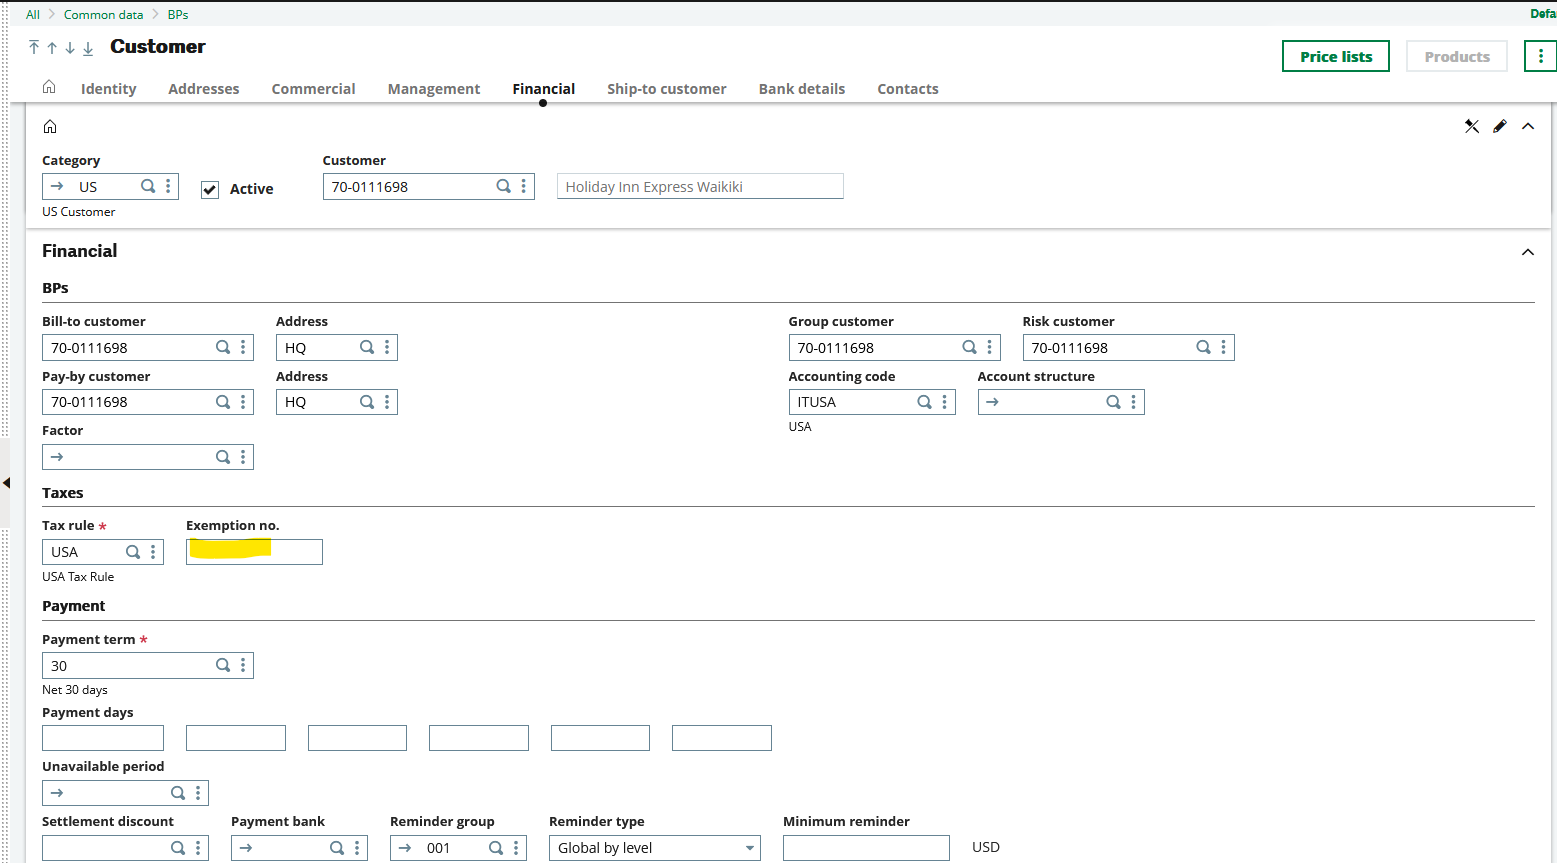
Task: Collapse the header panel with the top chevron
Action: pyautogui.click(x=1527, y=126)
